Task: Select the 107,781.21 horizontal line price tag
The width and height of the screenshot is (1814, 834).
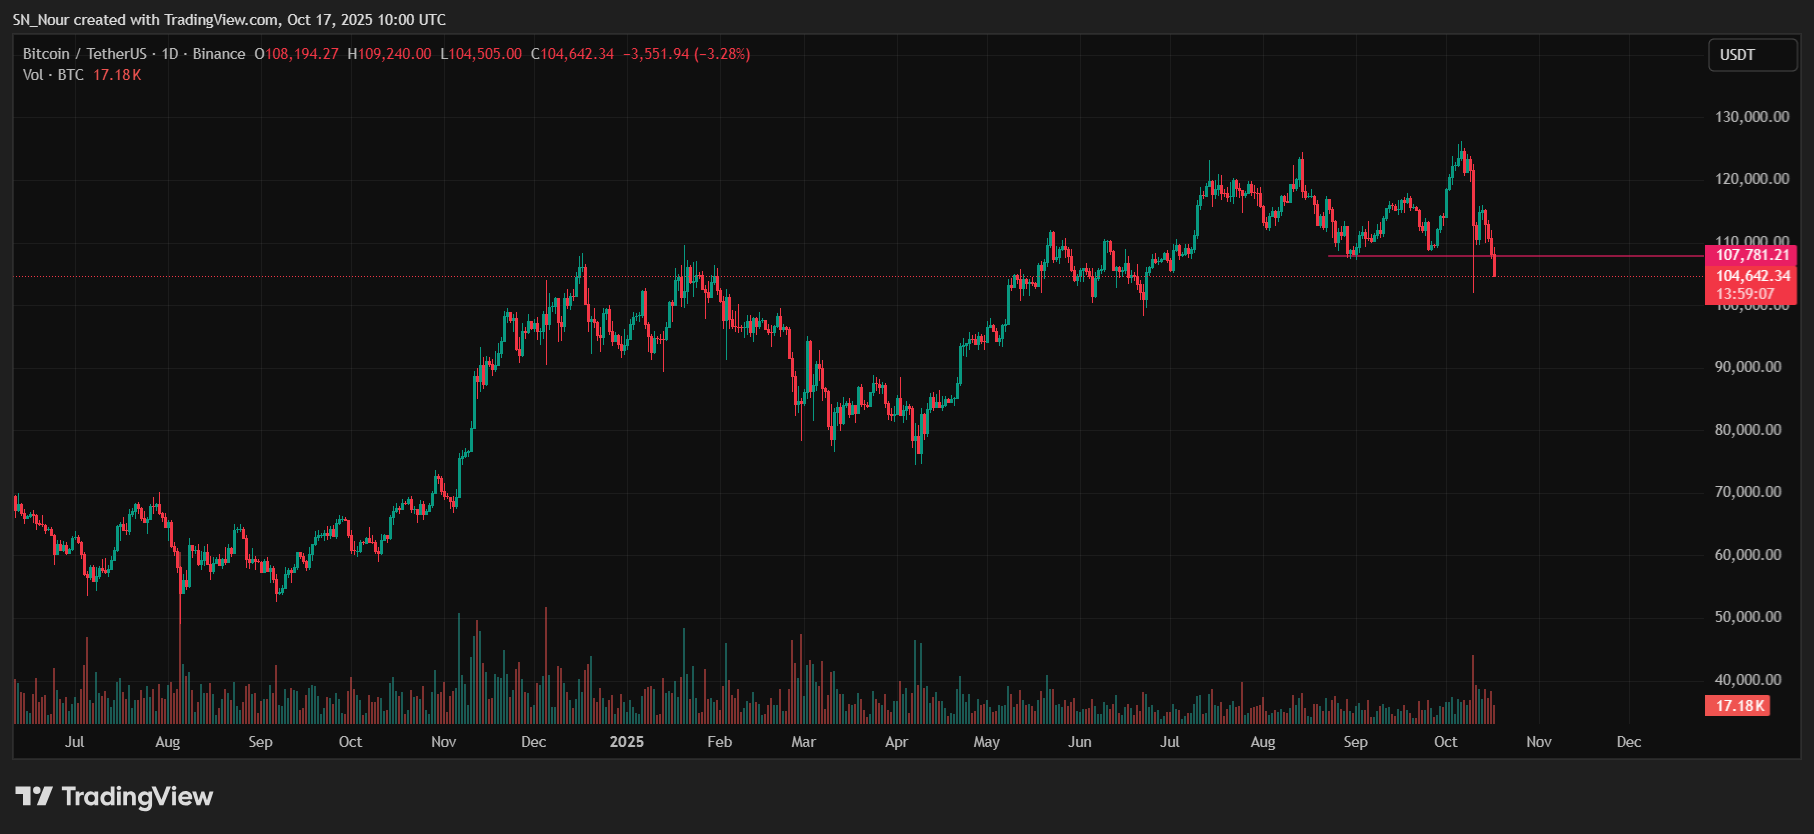Action: (1752, 255)
